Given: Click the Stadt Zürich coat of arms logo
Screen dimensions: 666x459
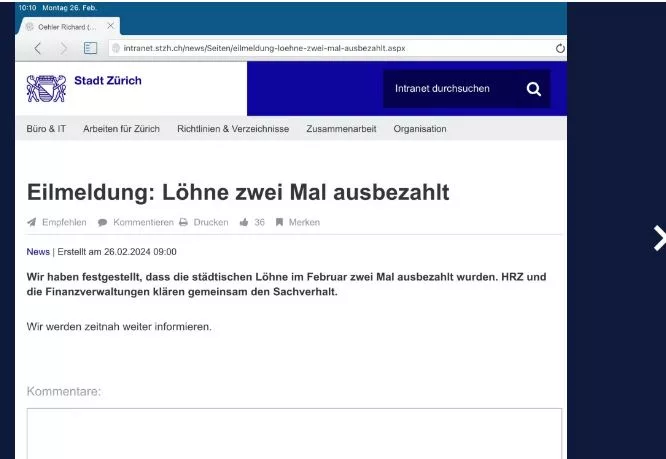Looking at the screenshot, I should [x=46, y=88].
